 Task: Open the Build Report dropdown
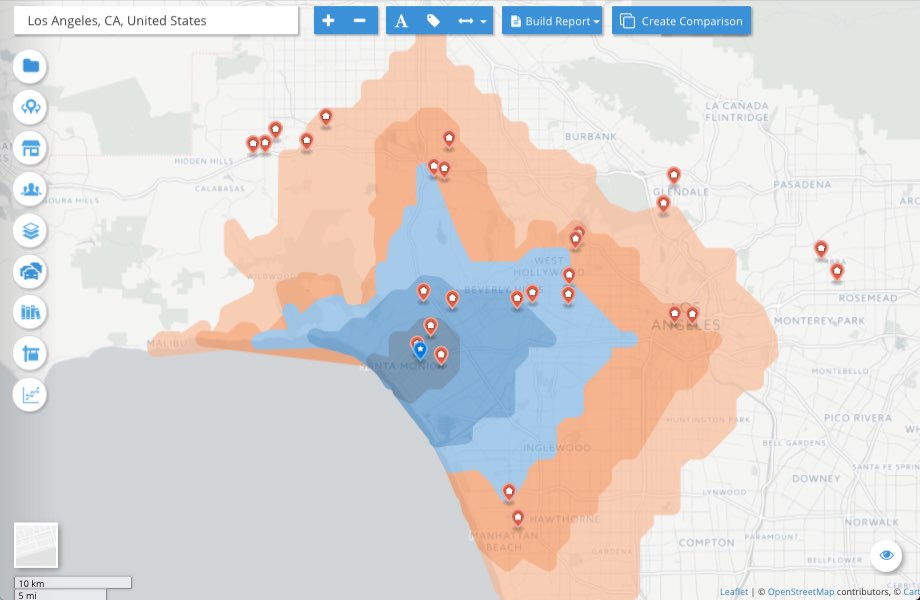pyautogui.click(x=552, y=20)
